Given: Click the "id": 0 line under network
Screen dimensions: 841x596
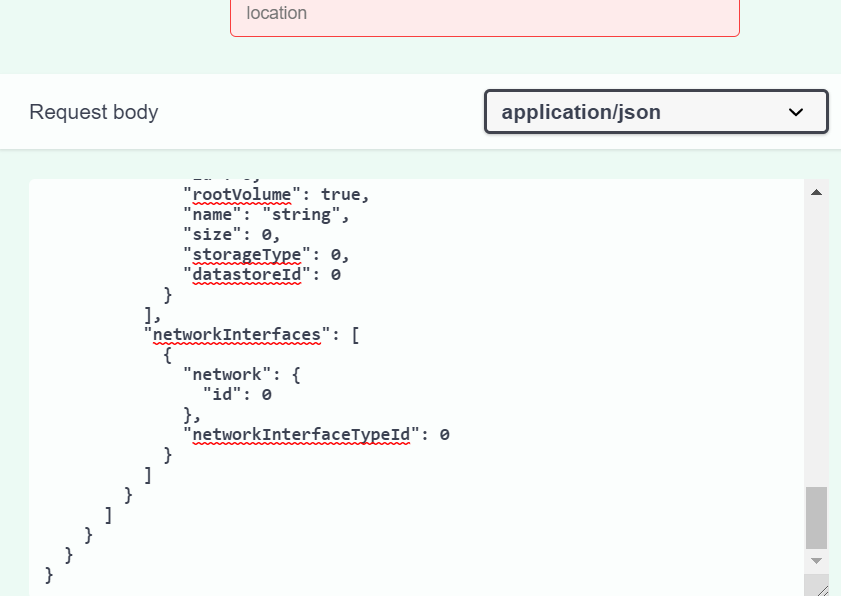Looking at the screenshot, I should 238,394.
